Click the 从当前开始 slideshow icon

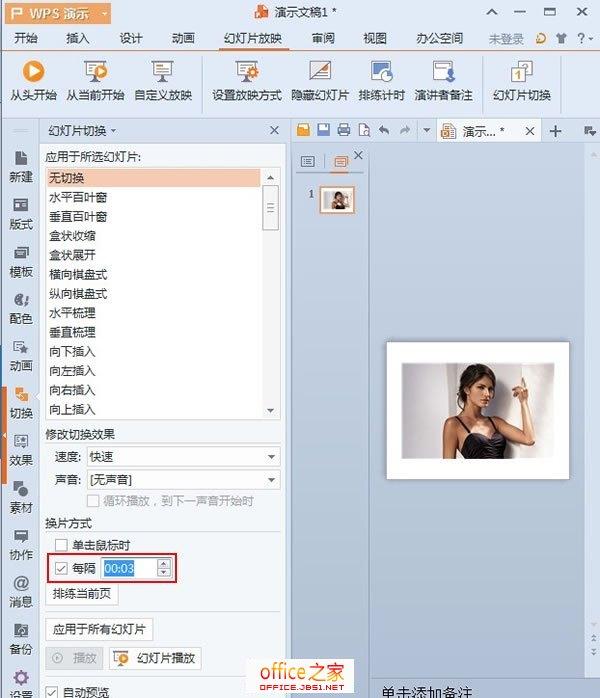[x=96, y=72]
